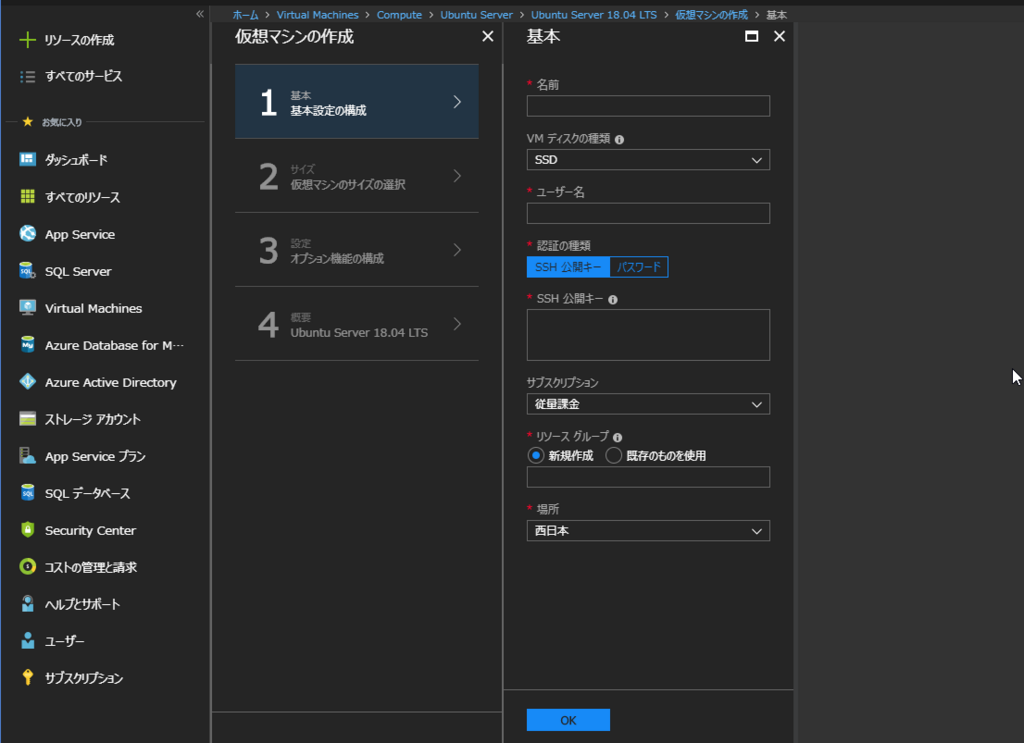Viewport: 1024px width, 743px height.
Task: Select the 既存のものを使用 radio button
Action: [613, 456]
